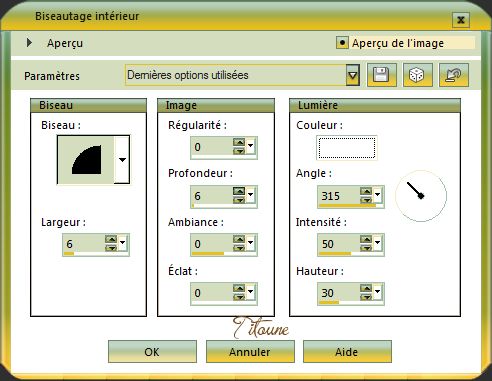Decrease the Intensité value

click(366, 247)
